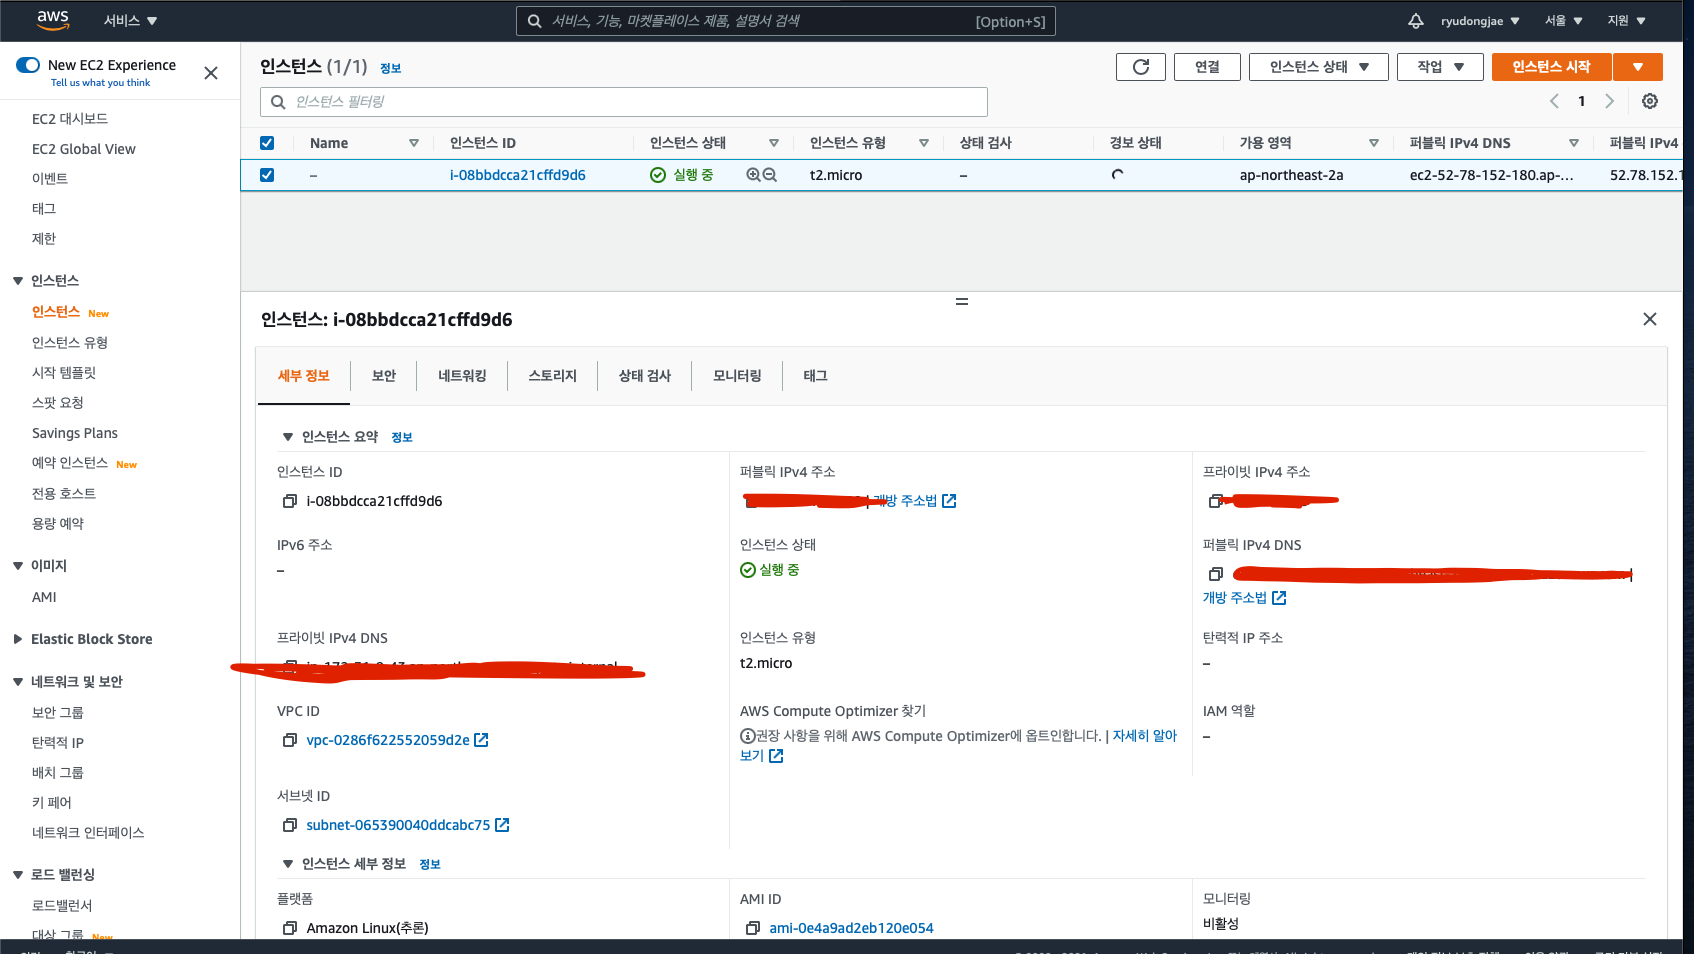Copy the subnet ID value
The height and width of the screenshot is (954, 1694).
click(x=290, y=825)
